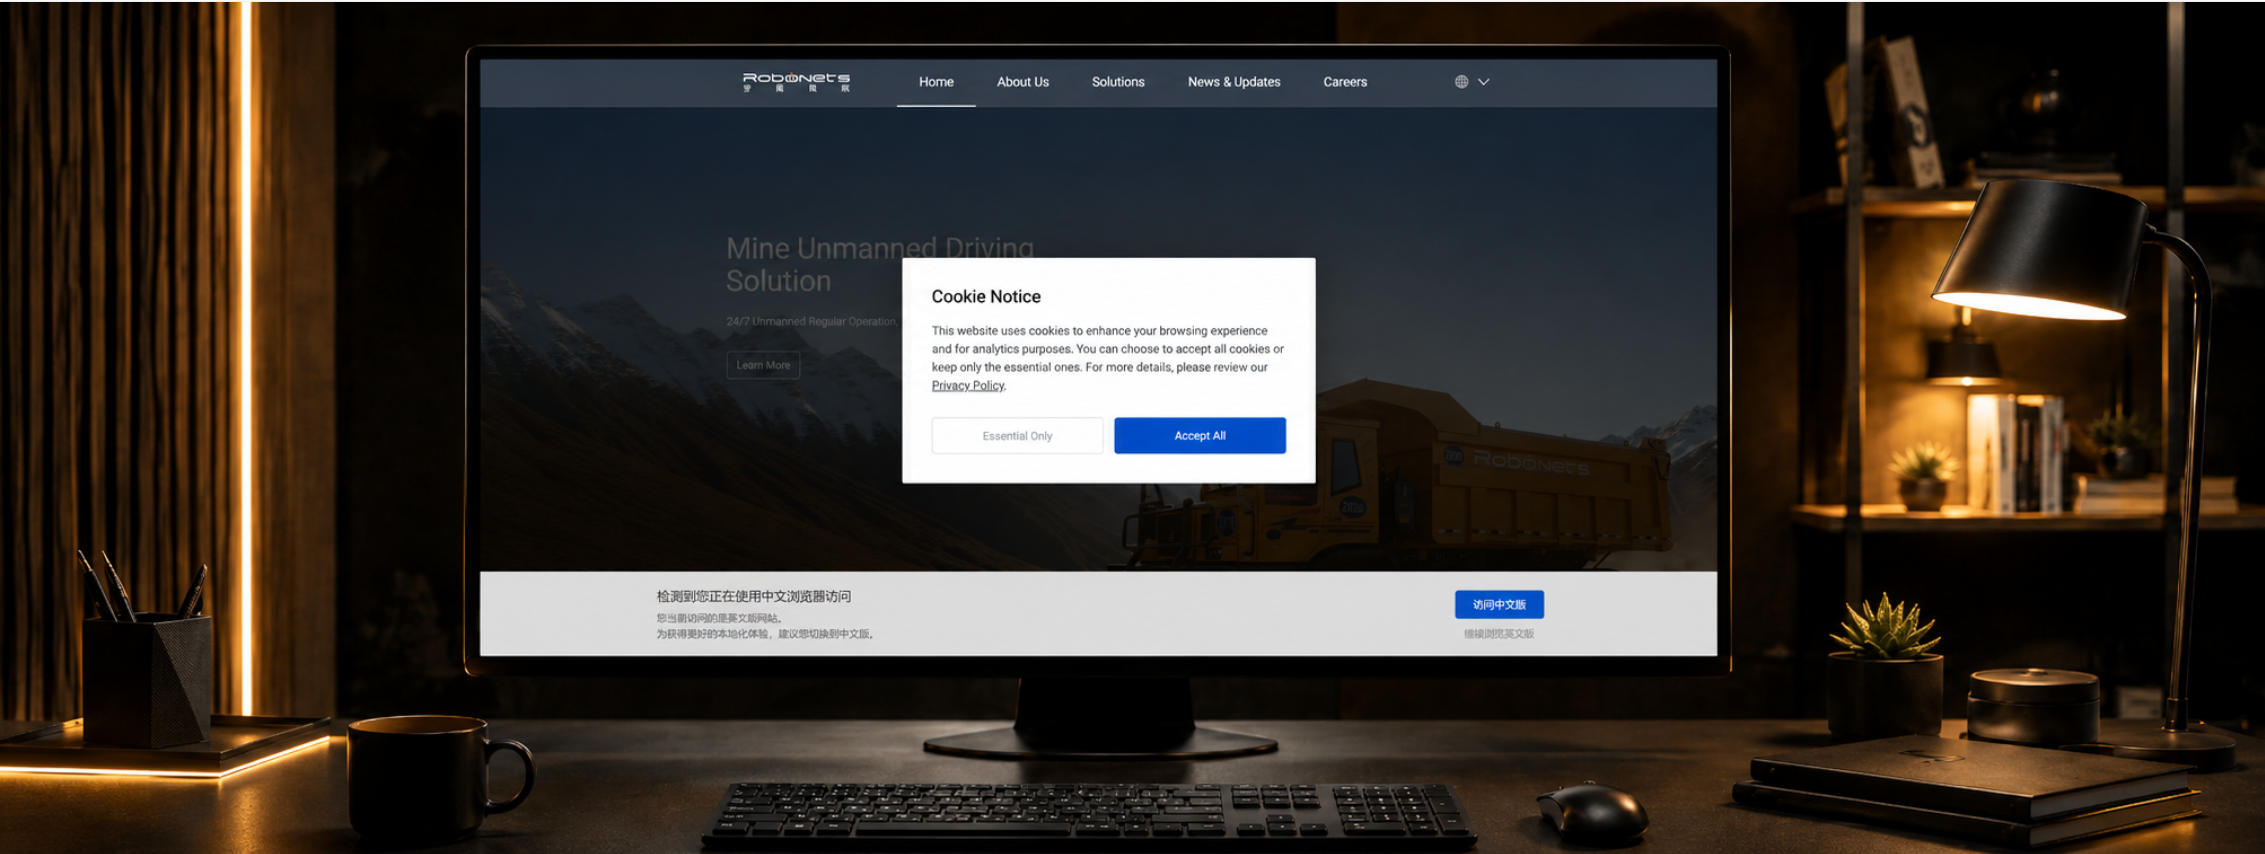Open the Robonets logo homepage link
This screenshot has height=854, width=2265.
(x=796, y=82)
